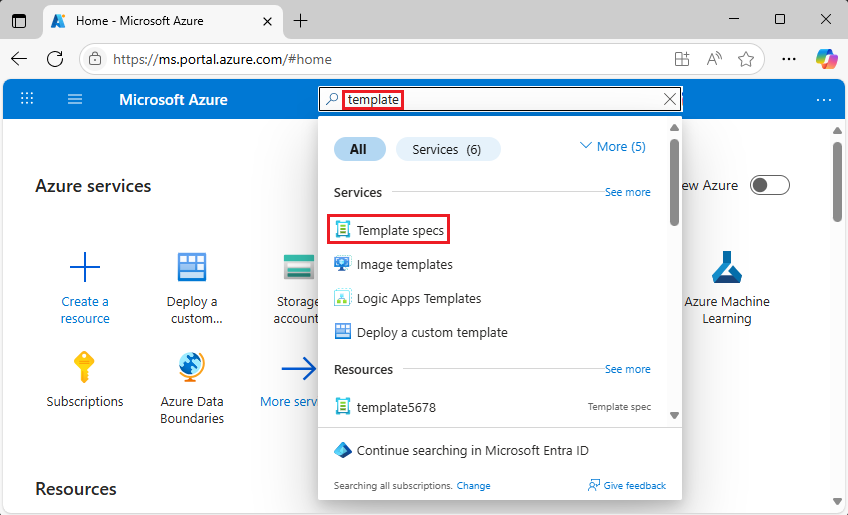Open the Microsoft apps waffle launcher

point(26,98)
